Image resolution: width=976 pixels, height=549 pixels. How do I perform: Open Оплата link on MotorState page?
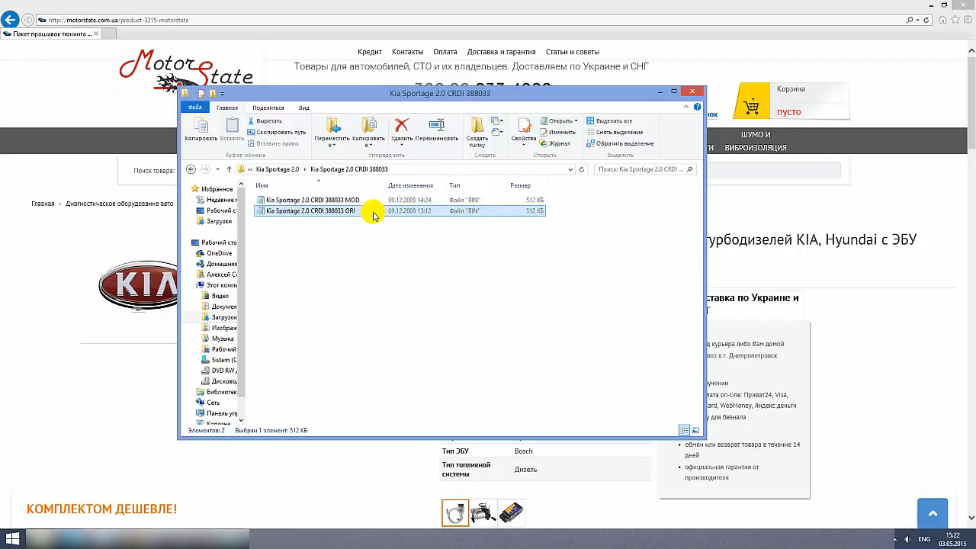click(x=445, y=52)
